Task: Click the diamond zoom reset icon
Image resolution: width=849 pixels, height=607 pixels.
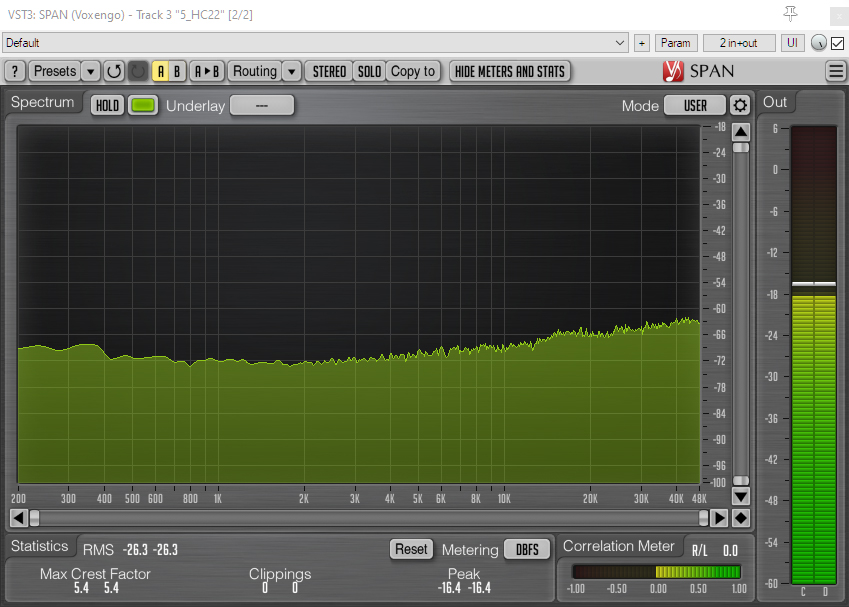Action: click(740, 518)
